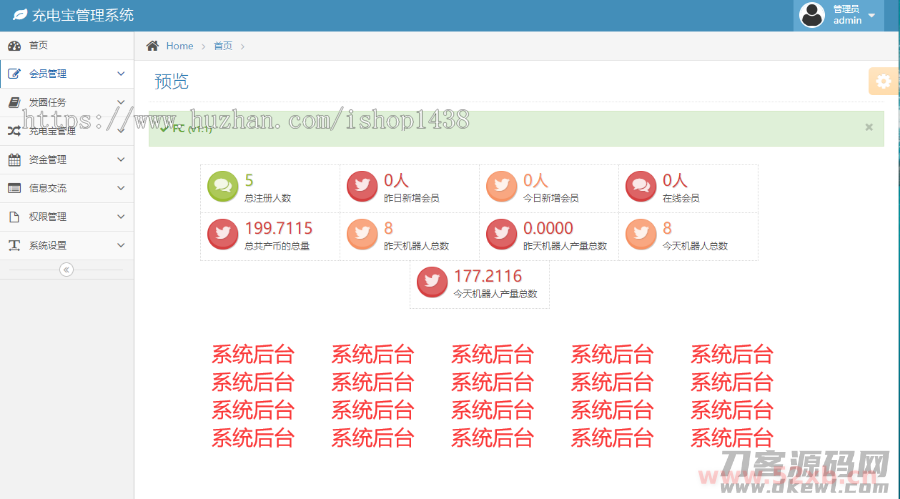Open the 信息交流 sidebar menu
Image resolution: width=900 pixels, height=499 pixels.
click(48, 188)
